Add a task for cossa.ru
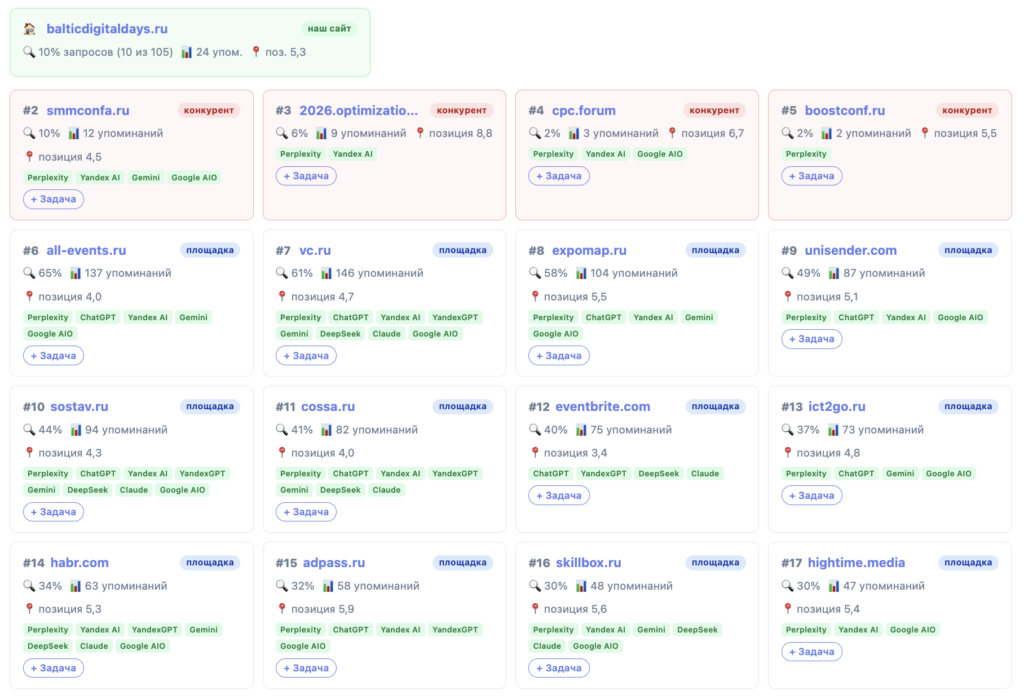This screenshot has height=699, width=1024. point(306,512)
